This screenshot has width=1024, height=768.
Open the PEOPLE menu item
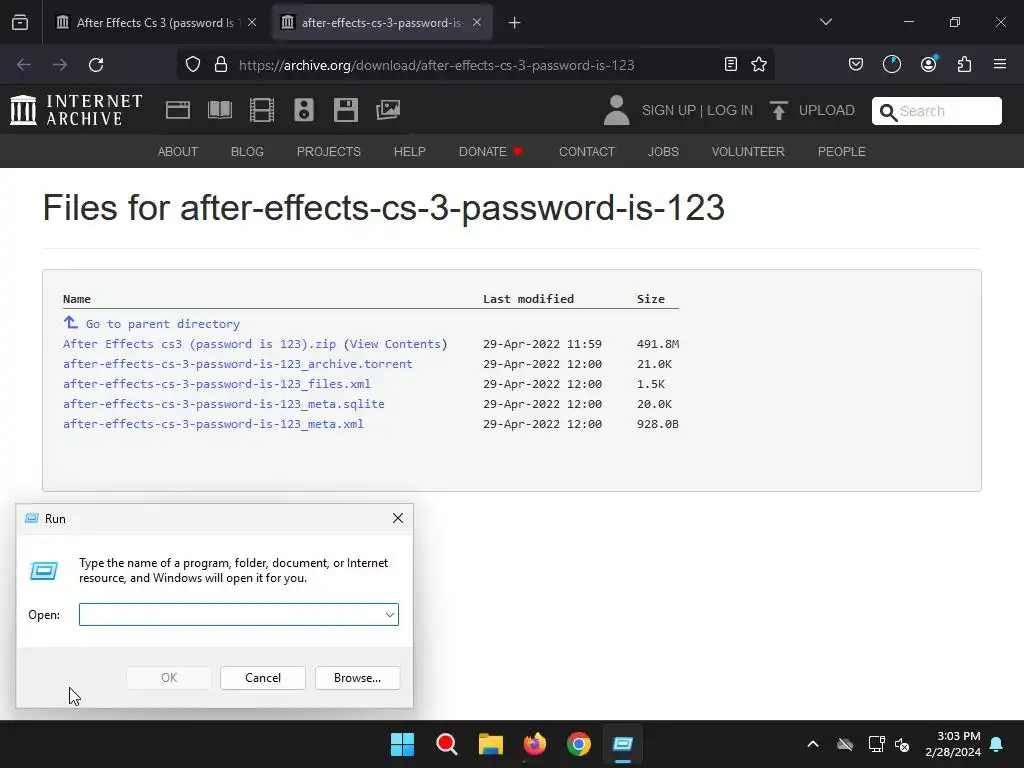point(841,152)
